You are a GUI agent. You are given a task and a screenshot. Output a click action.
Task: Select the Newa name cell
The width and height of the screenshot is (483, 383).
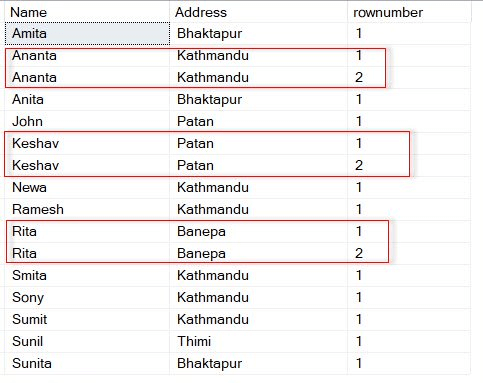coord(87,187)
